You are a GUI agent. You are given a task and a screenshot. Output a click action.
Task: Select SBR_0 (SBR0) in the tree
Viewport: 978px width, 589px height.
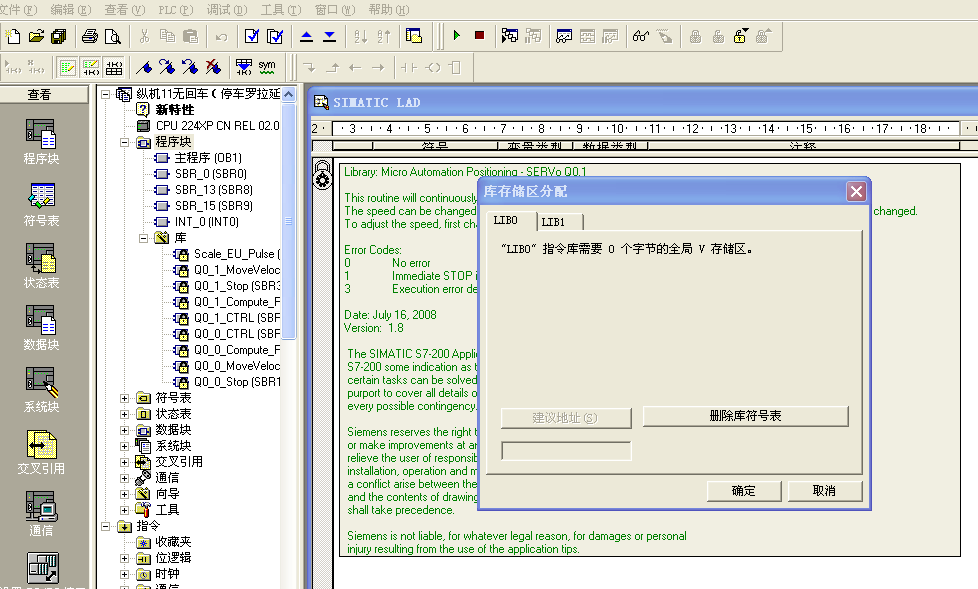[x=210, y=174]
